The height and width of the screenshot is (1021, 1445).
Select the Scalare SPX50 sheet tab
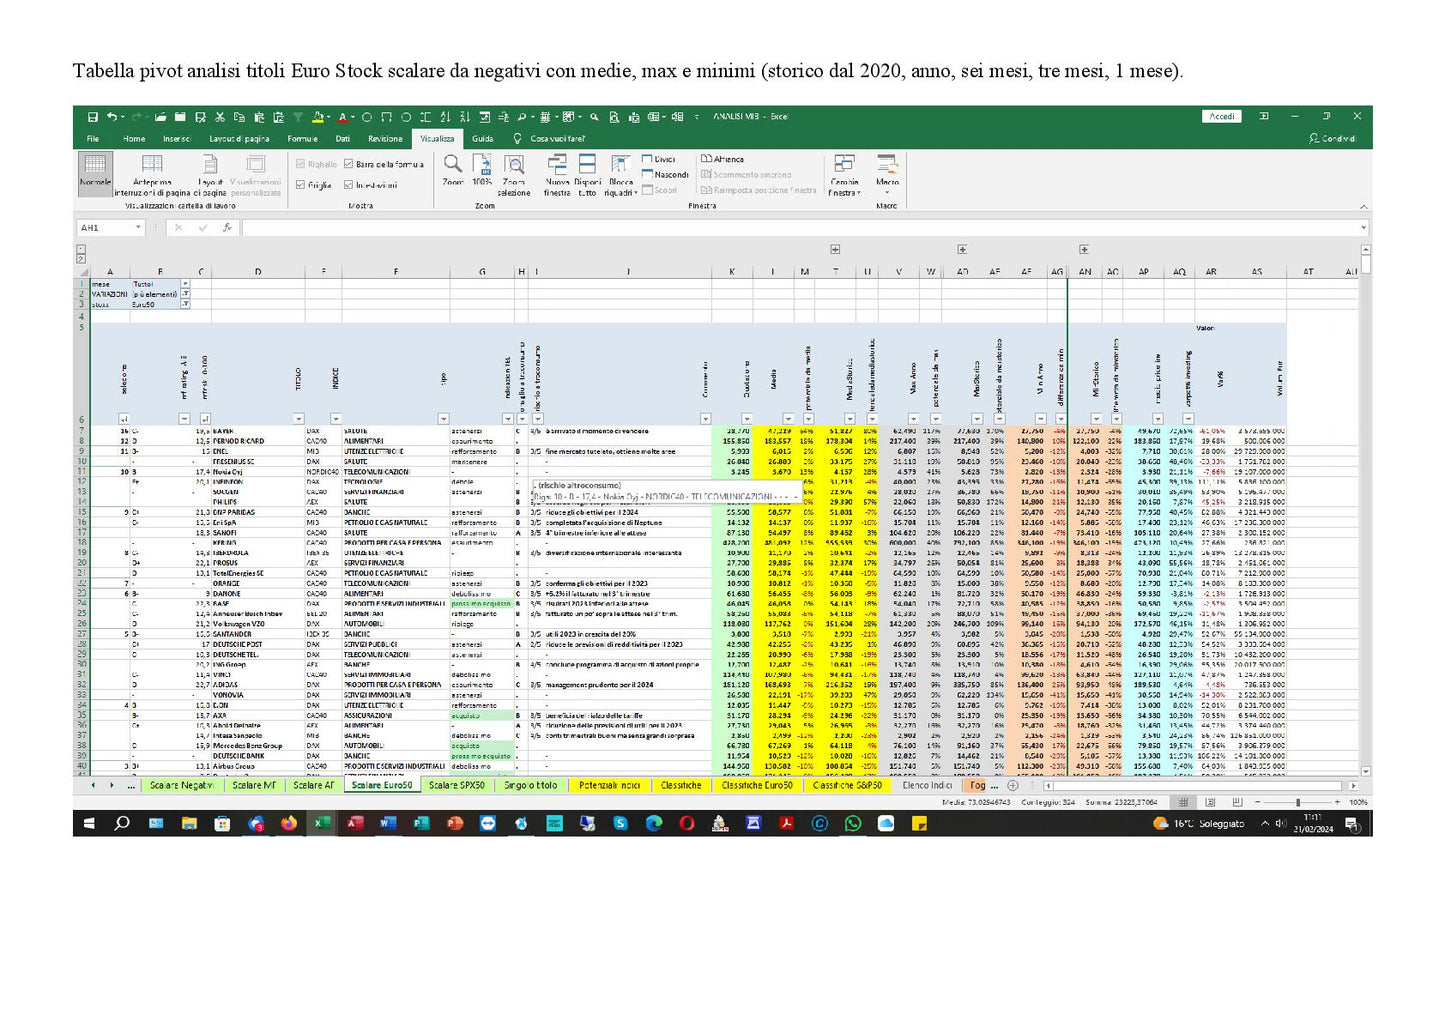click(457, 786)
